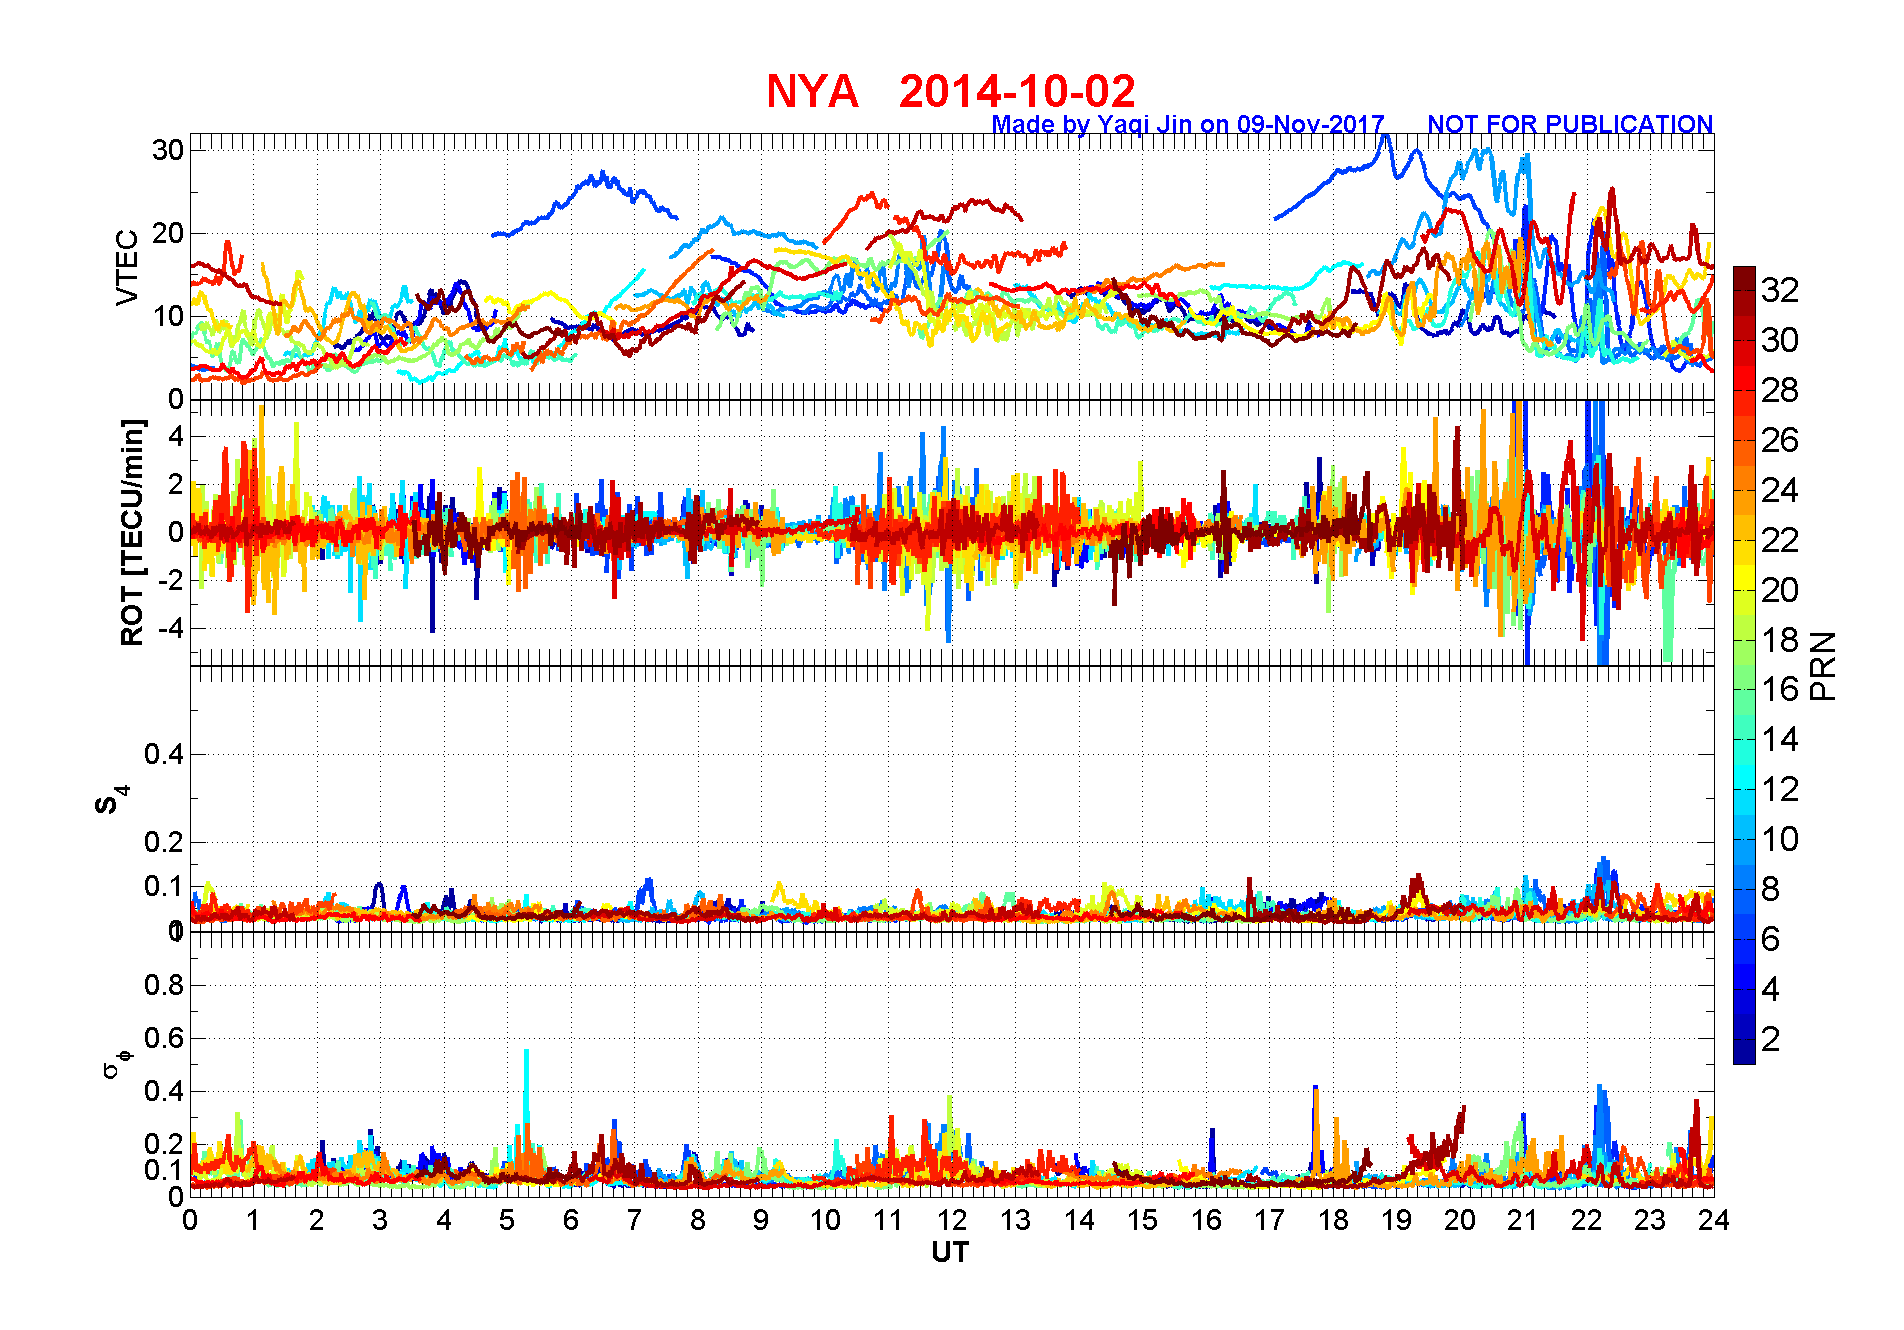Select the 'S4' y-axis label

(x=112, y=800)
